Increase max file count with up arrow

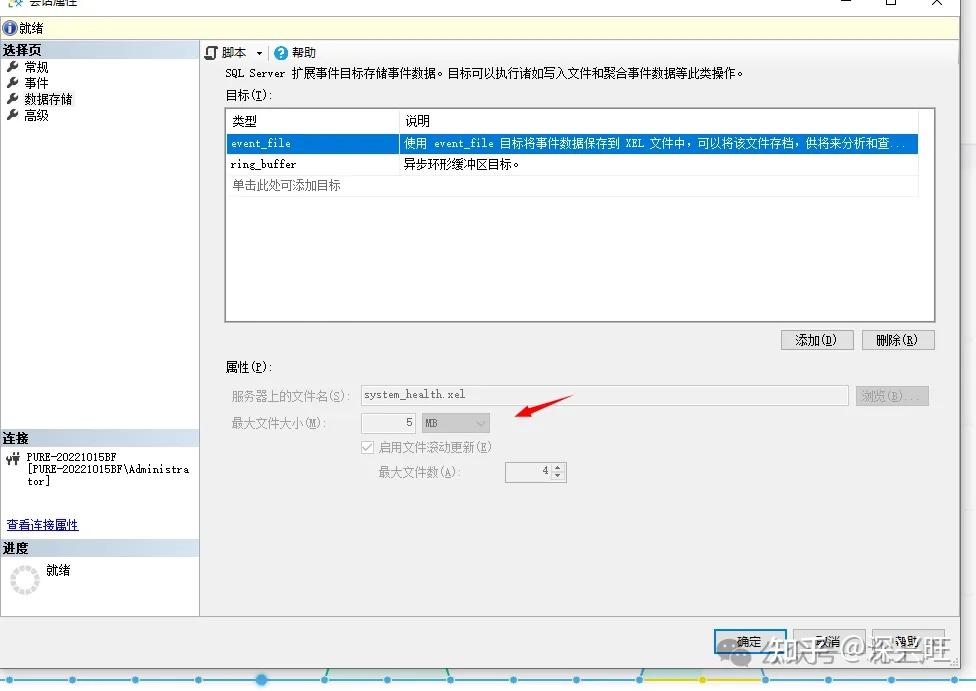point(558,468)
